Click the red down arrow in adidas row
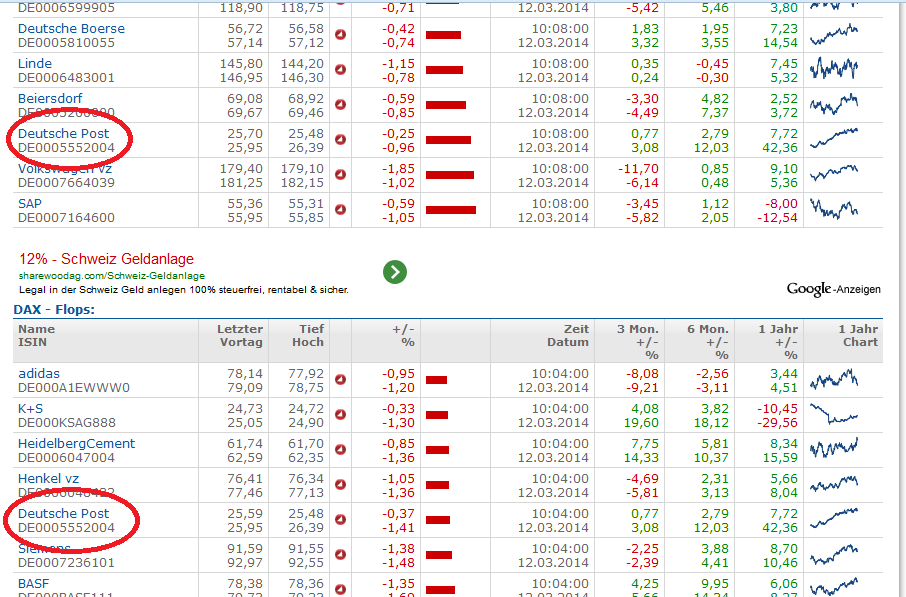Image resolution: width=906 pixels, height=597 pixels. click(x=340, y=380)
